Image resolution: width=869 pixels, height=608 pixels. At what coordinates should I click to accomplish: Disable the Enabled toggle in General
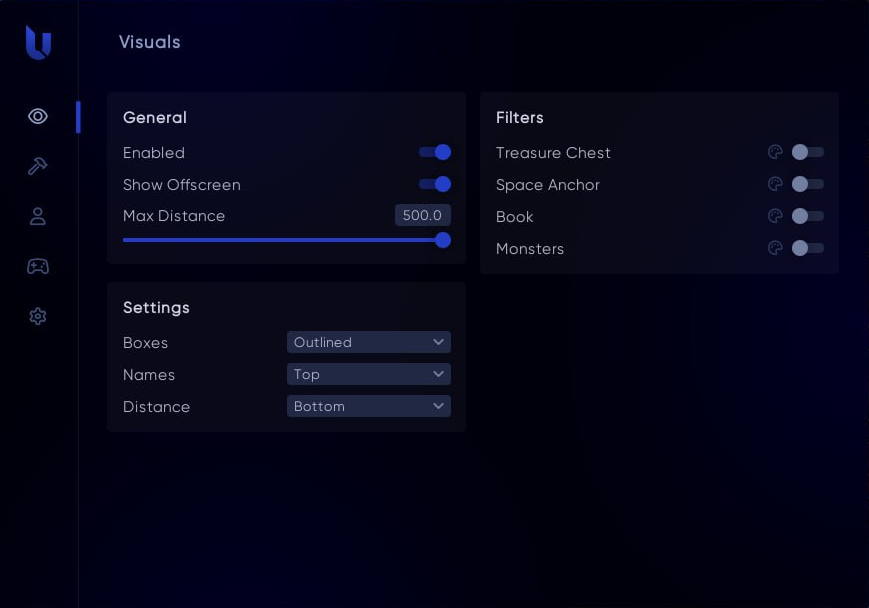(x=435, y=152)
